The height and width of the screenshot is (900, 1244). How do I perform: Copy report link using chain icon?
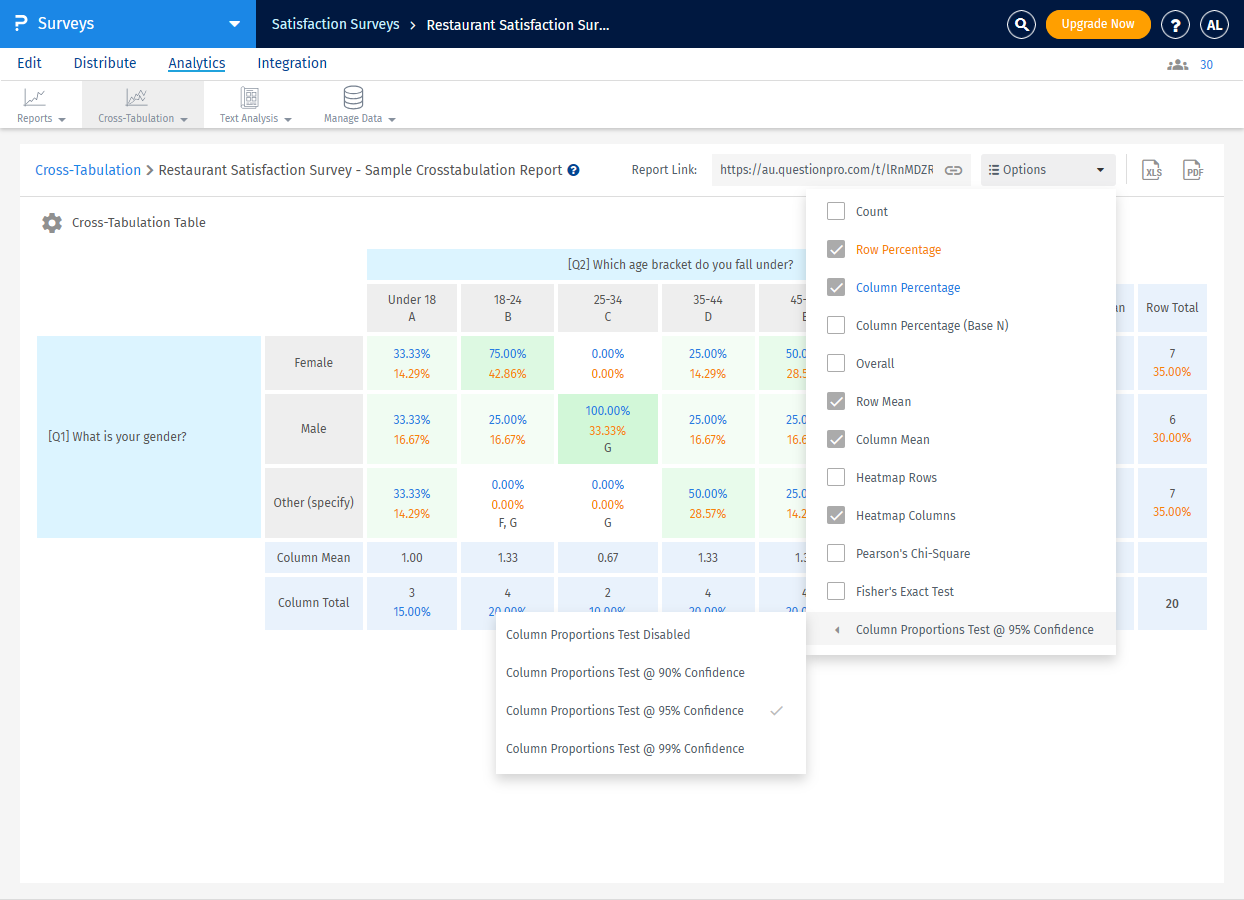coord(954,170)
